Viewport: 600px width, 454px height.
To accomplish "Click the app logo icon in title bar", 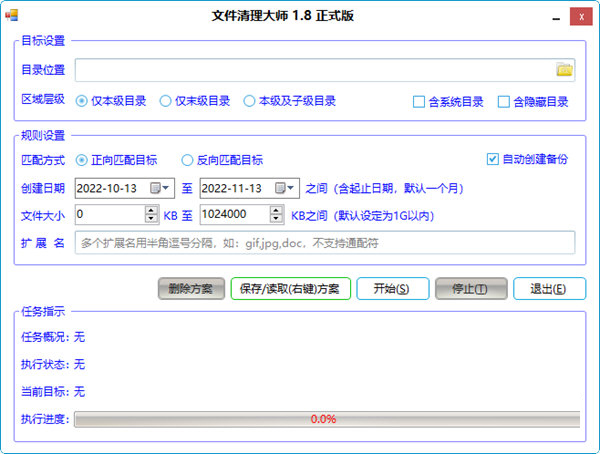I will click(x=11, y=15).
